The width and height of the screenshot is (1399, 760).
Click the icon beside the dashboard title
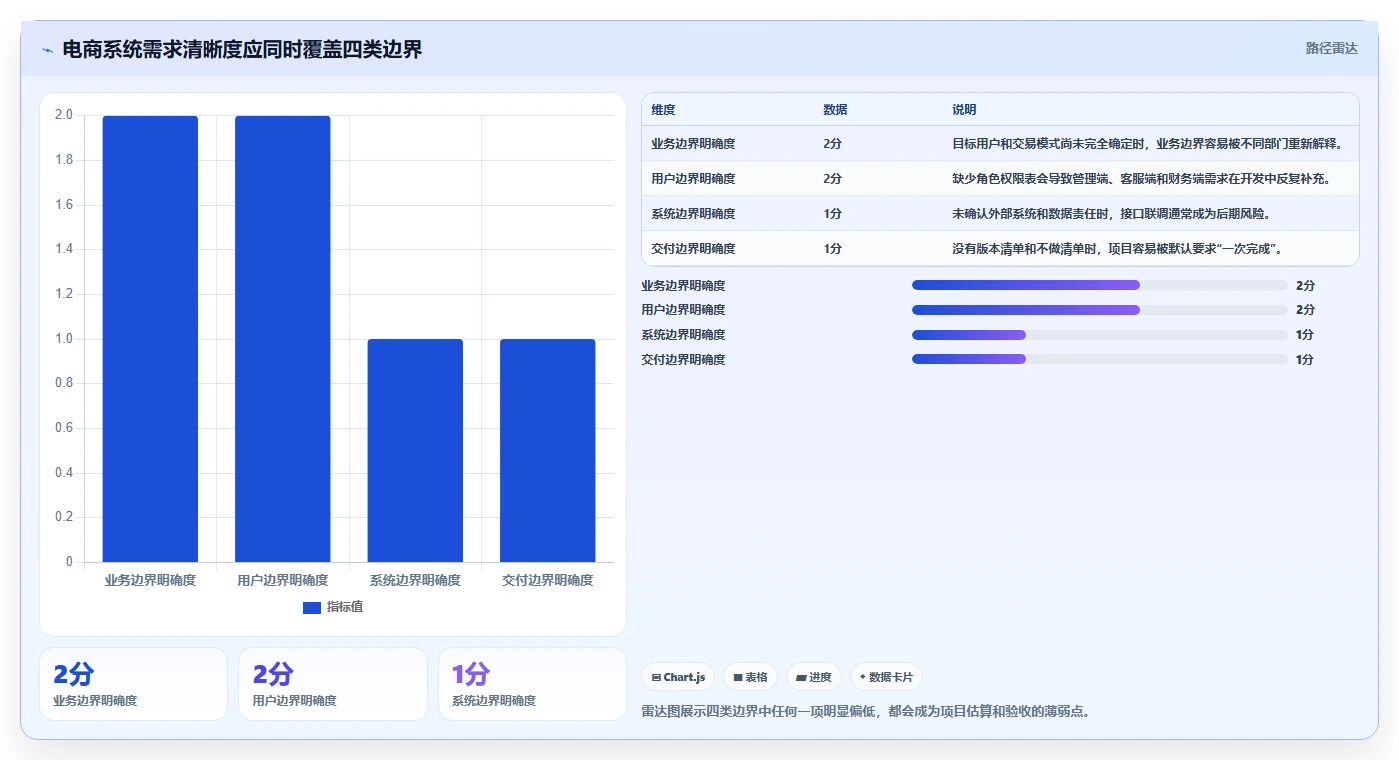(47, 50)
